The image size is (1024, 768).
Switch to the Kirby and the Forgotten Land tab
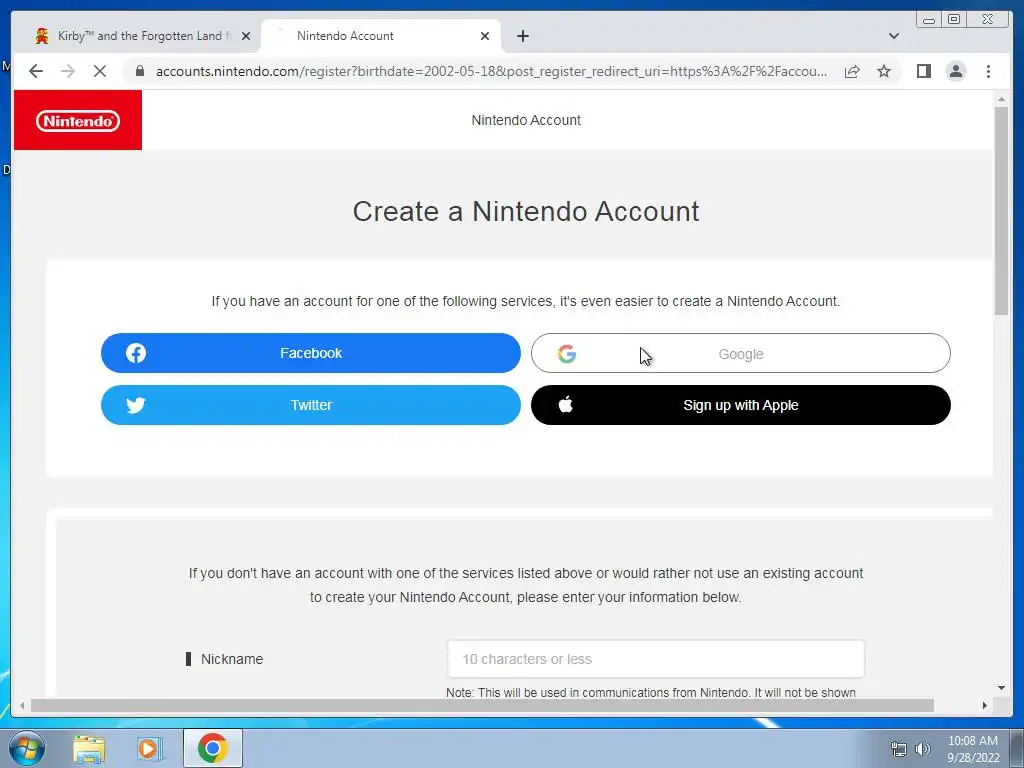[140, 36]
